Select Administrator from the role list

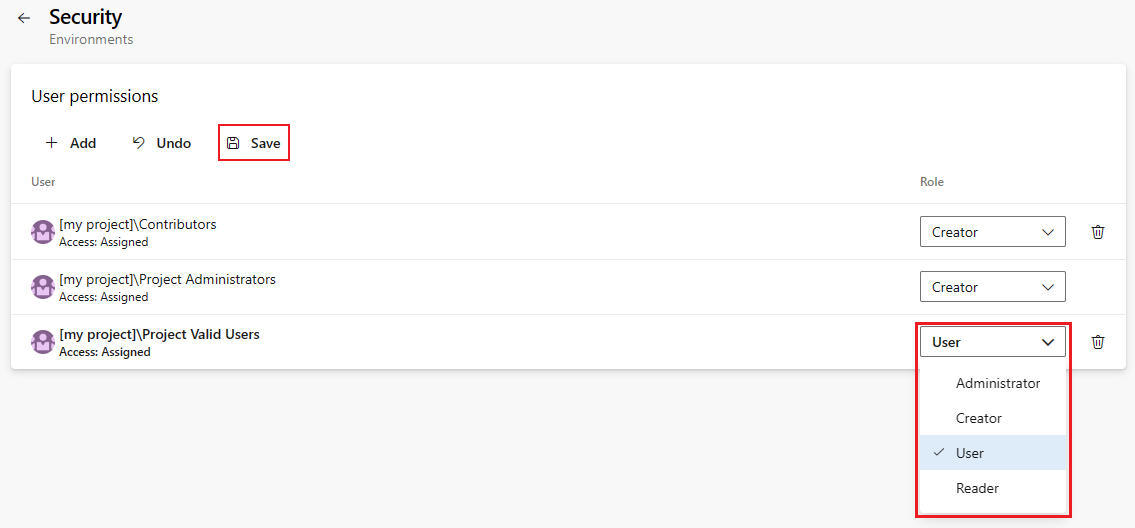[997, 383]
